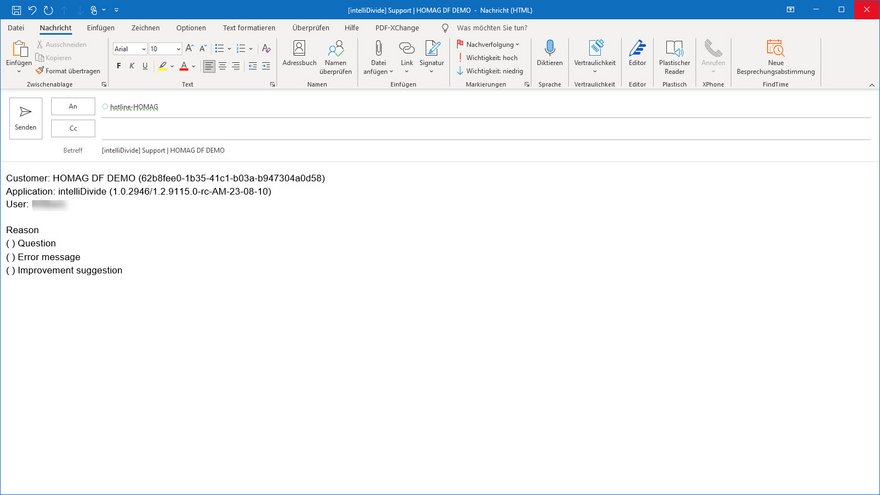
Task: Decrease font size button
Action: click(x=203, y=48)
